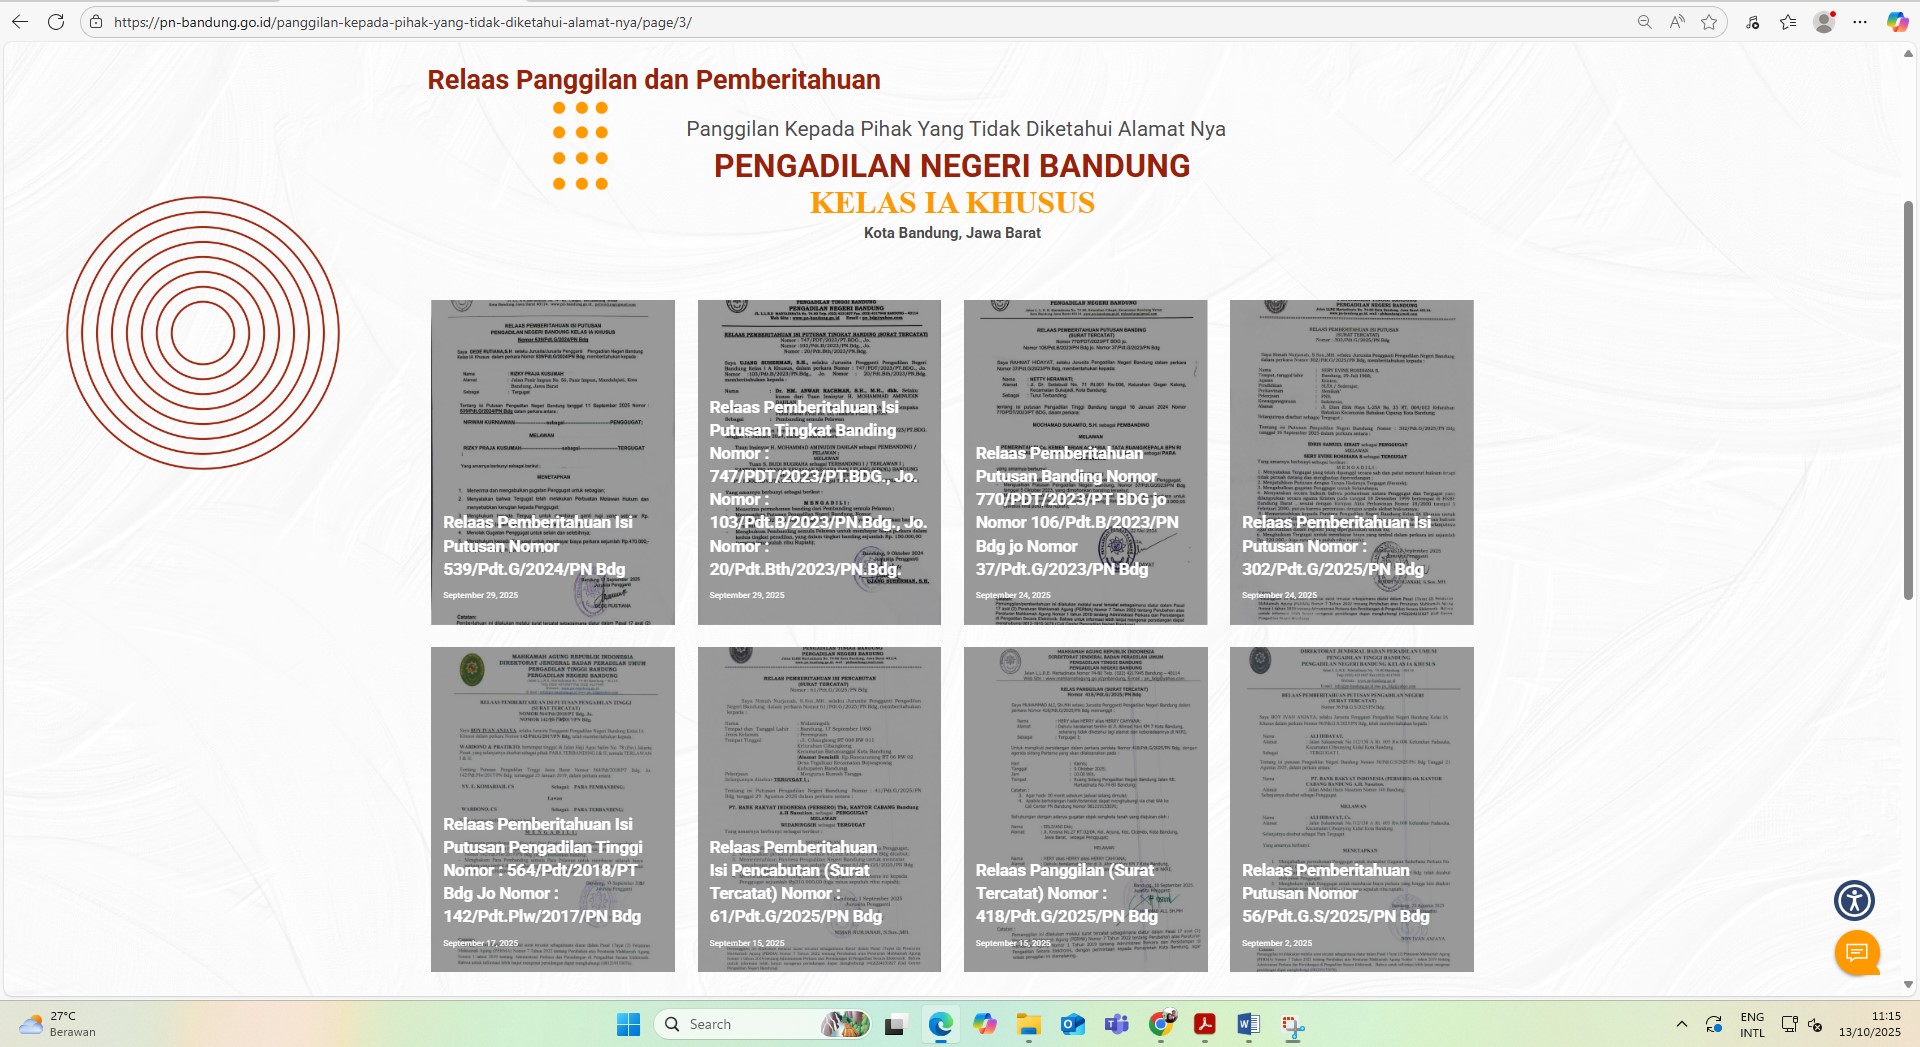Start Read Aloud from address bar
This screenshot has width=1920, height=1047.
pyautogui.click(x=1677, y=22)
